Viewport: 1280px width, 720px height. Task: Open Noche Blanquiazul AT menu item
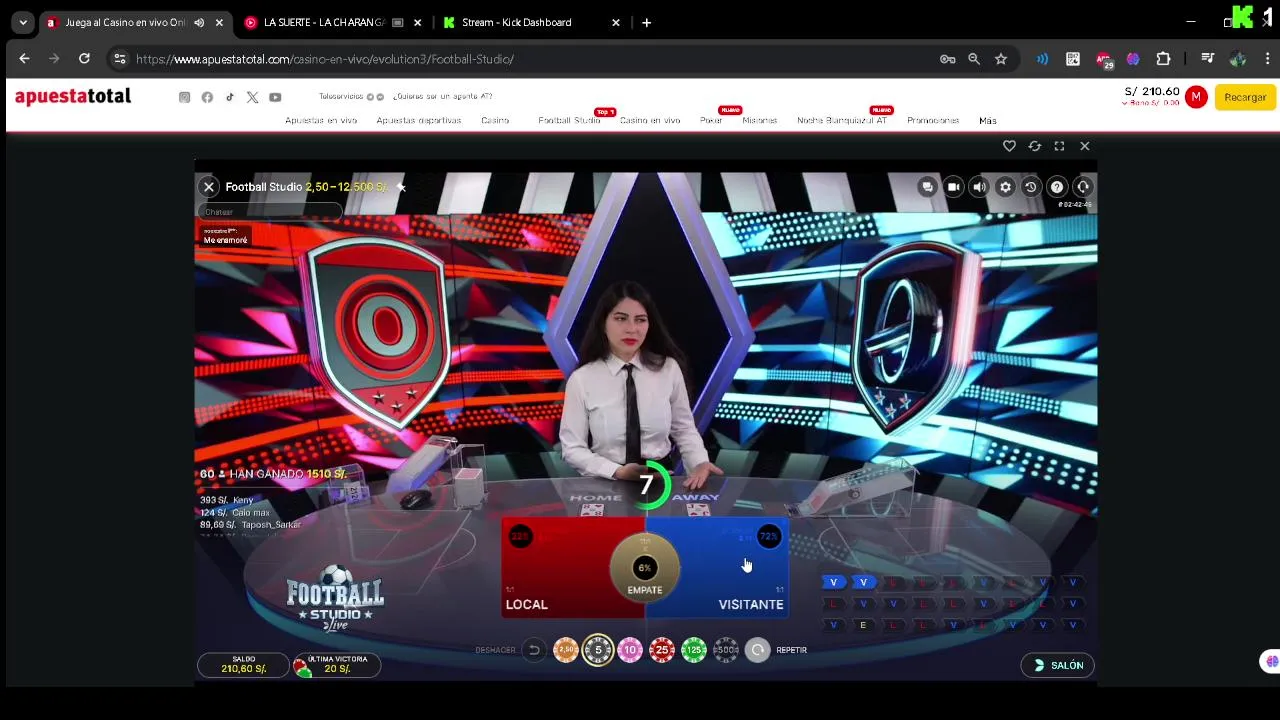842,120
